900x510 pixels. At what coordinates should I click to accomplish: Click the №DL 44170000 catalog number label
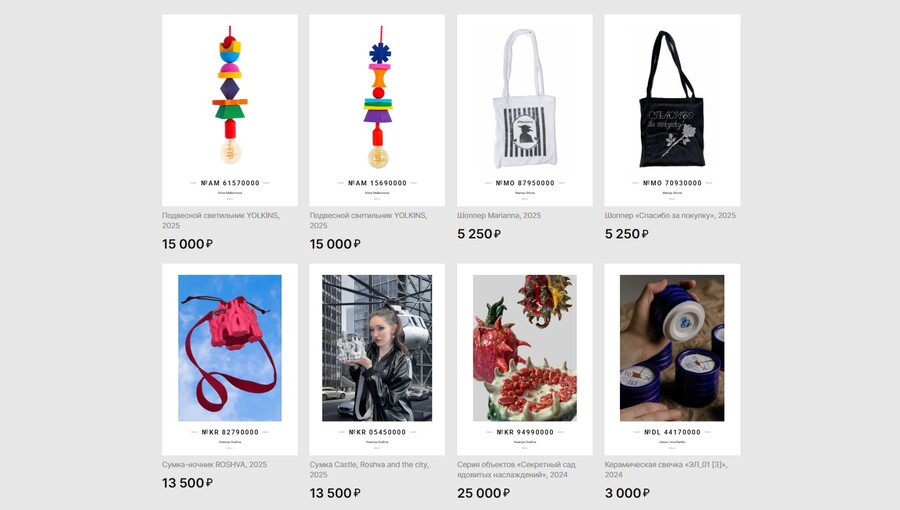point(672,432)
